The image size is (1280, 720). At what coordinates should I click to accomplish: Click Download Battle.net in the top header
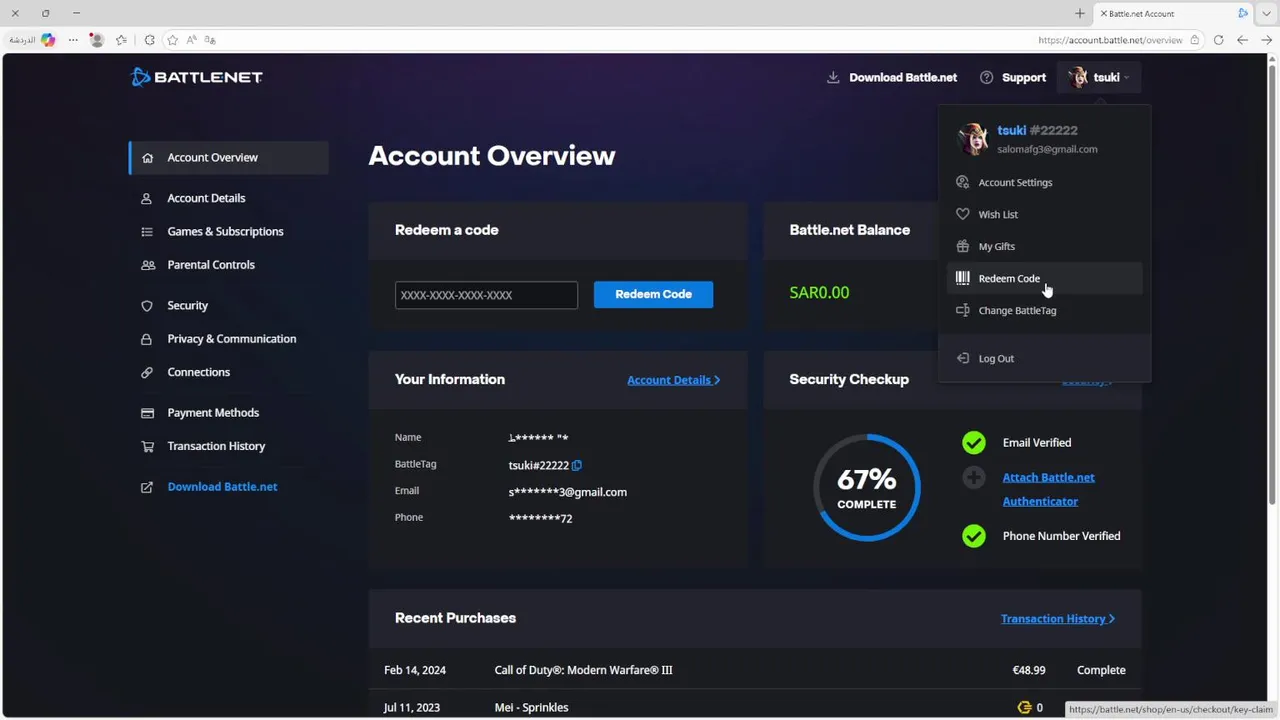(x=903, y=77)
